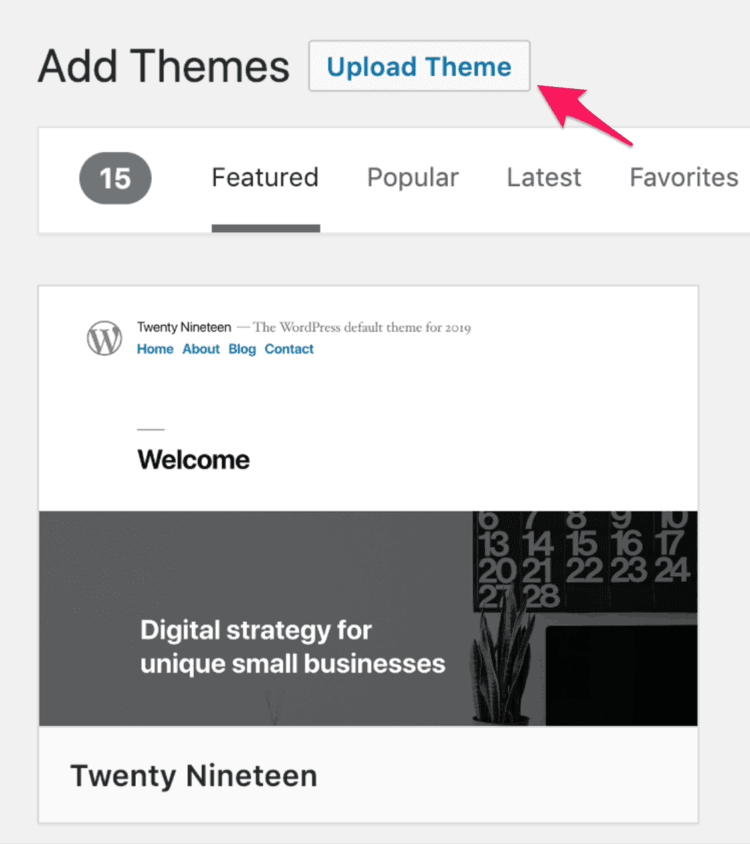
Task: Open the About link in theme preview
Action: (201, 349)
